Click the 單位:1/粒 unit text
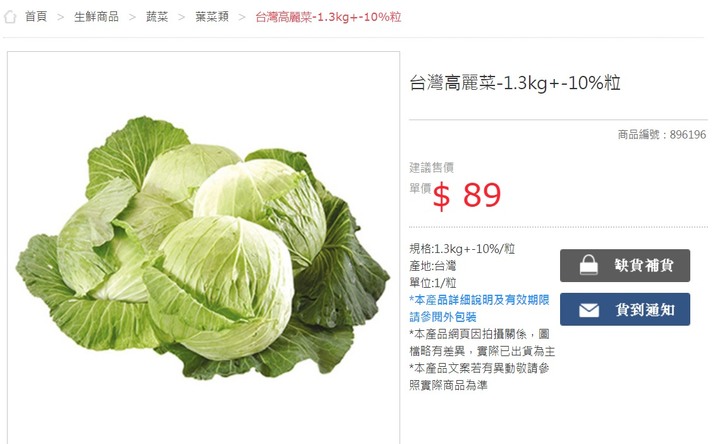 coord(433,283)
